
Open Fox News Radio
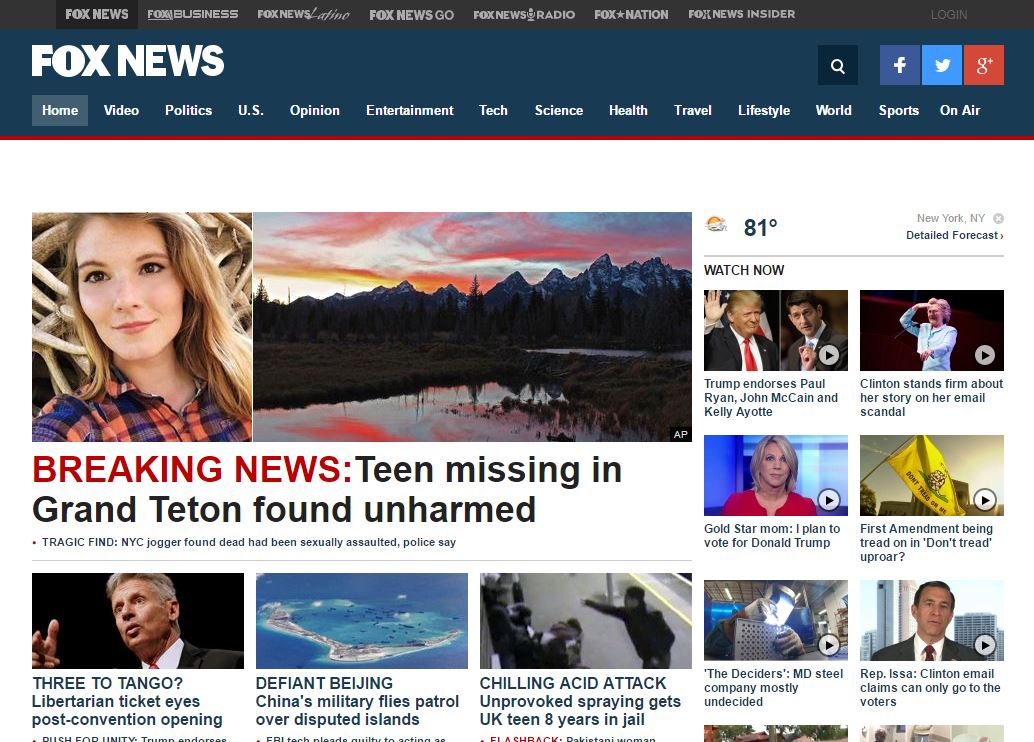[524, 15]
